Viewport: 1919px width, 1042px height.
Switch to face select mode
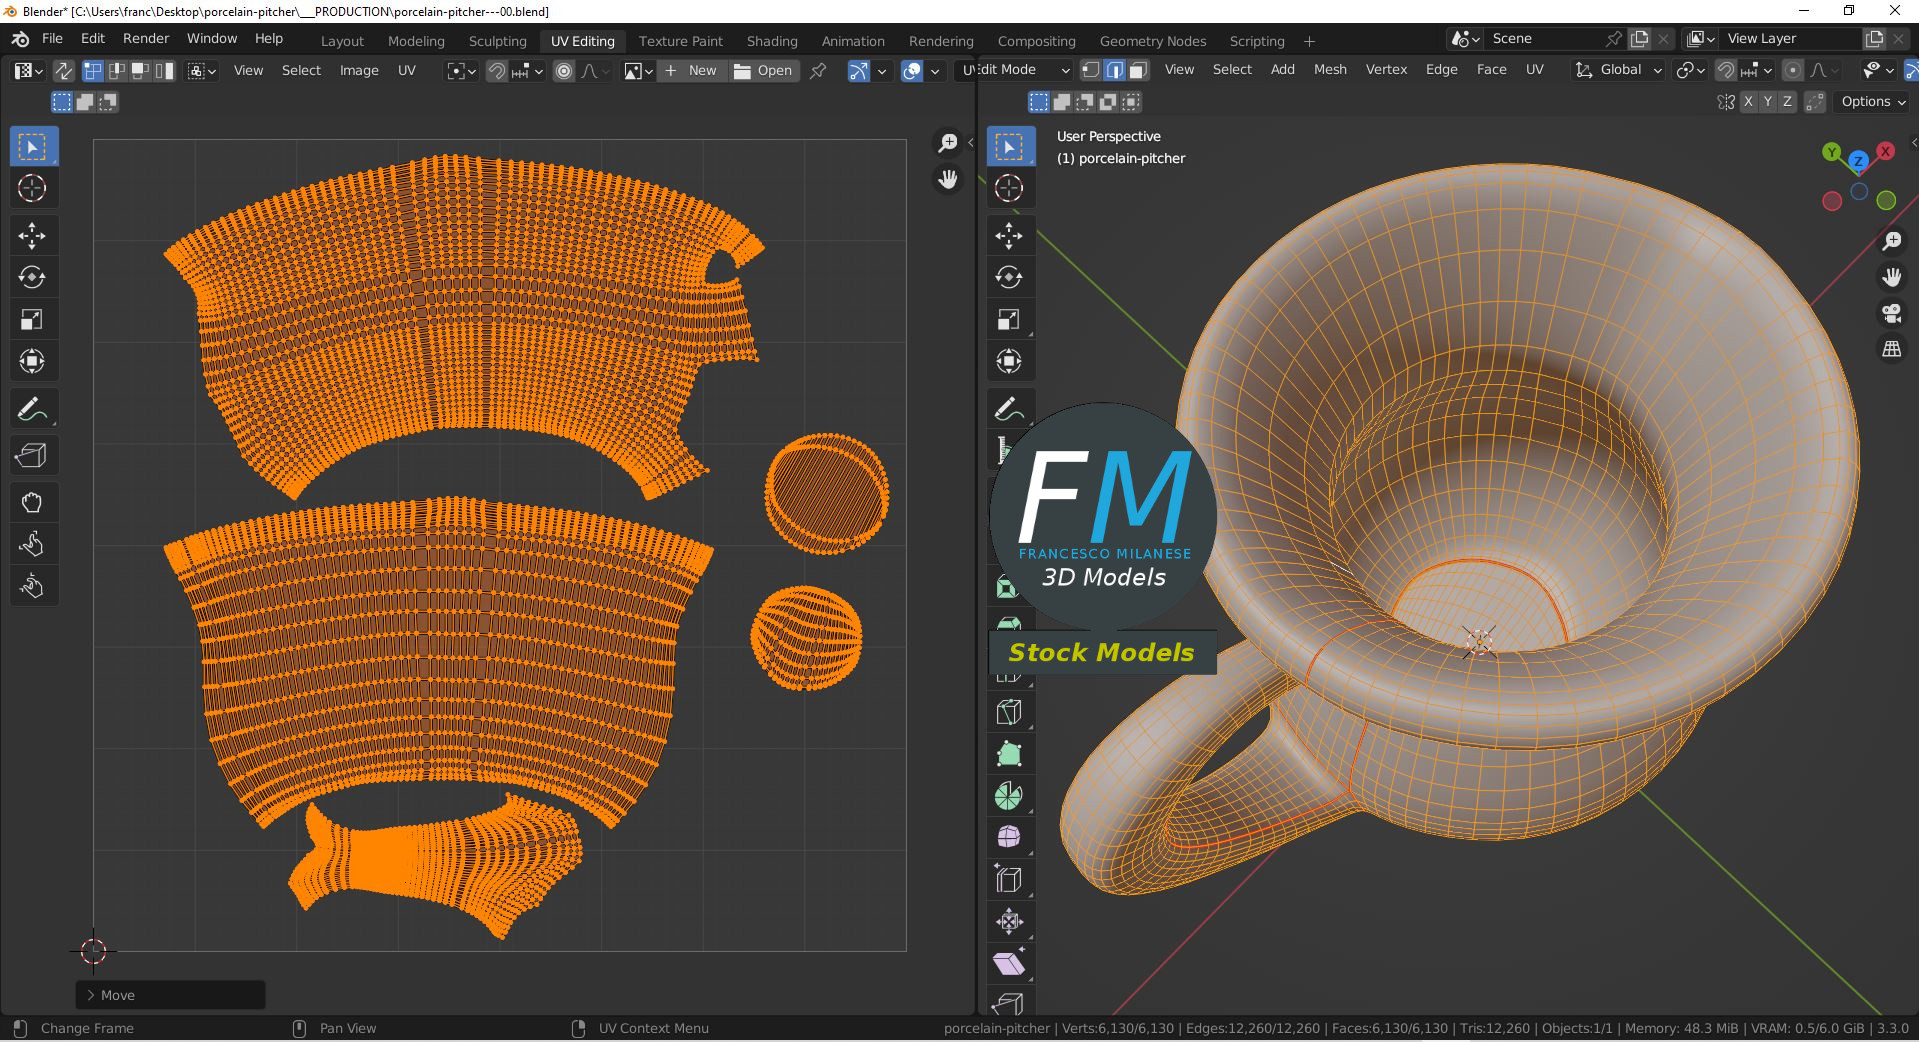tap(1137, 70)
